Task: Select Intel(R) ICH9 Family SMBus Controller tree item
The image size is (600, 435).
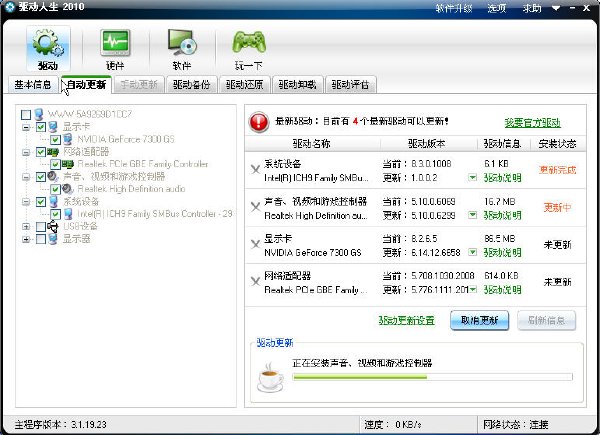Action: 155,213
